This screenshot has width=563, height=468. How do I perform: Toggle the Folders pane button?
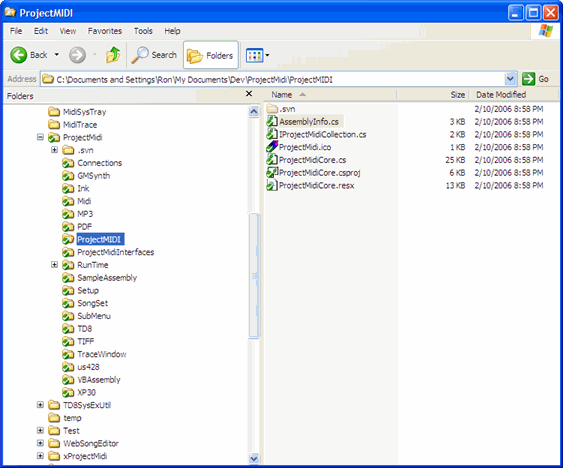click(x=211, y=55)
